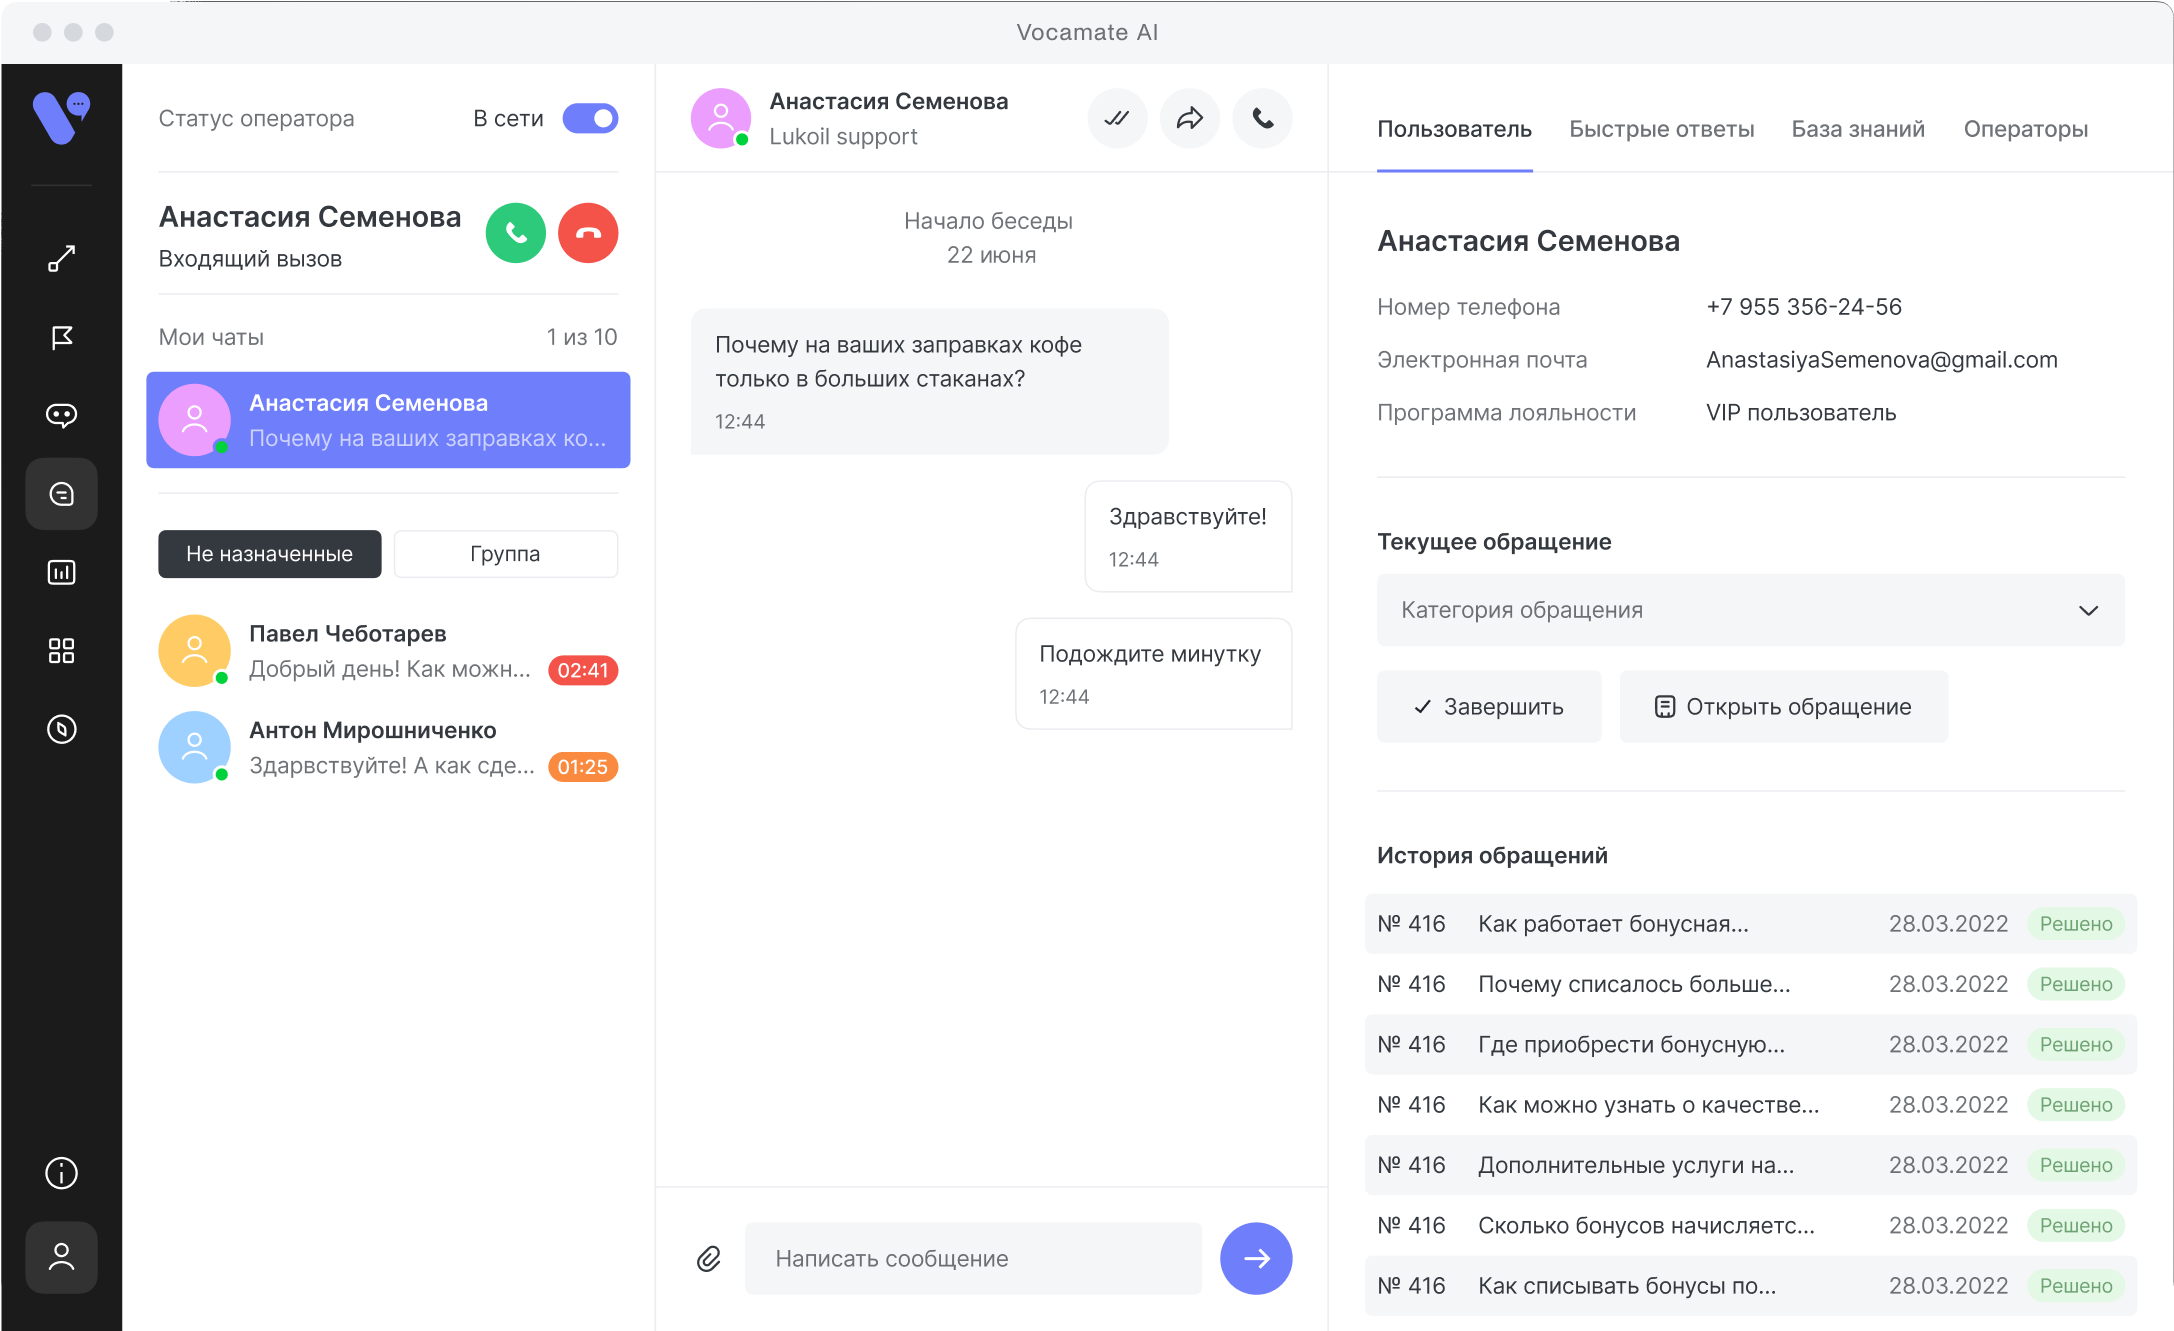The width and height of the screenshot is (2174, 1331).
Task: Click the forward arrow icon in chat header
Action: click(1189, 119)
